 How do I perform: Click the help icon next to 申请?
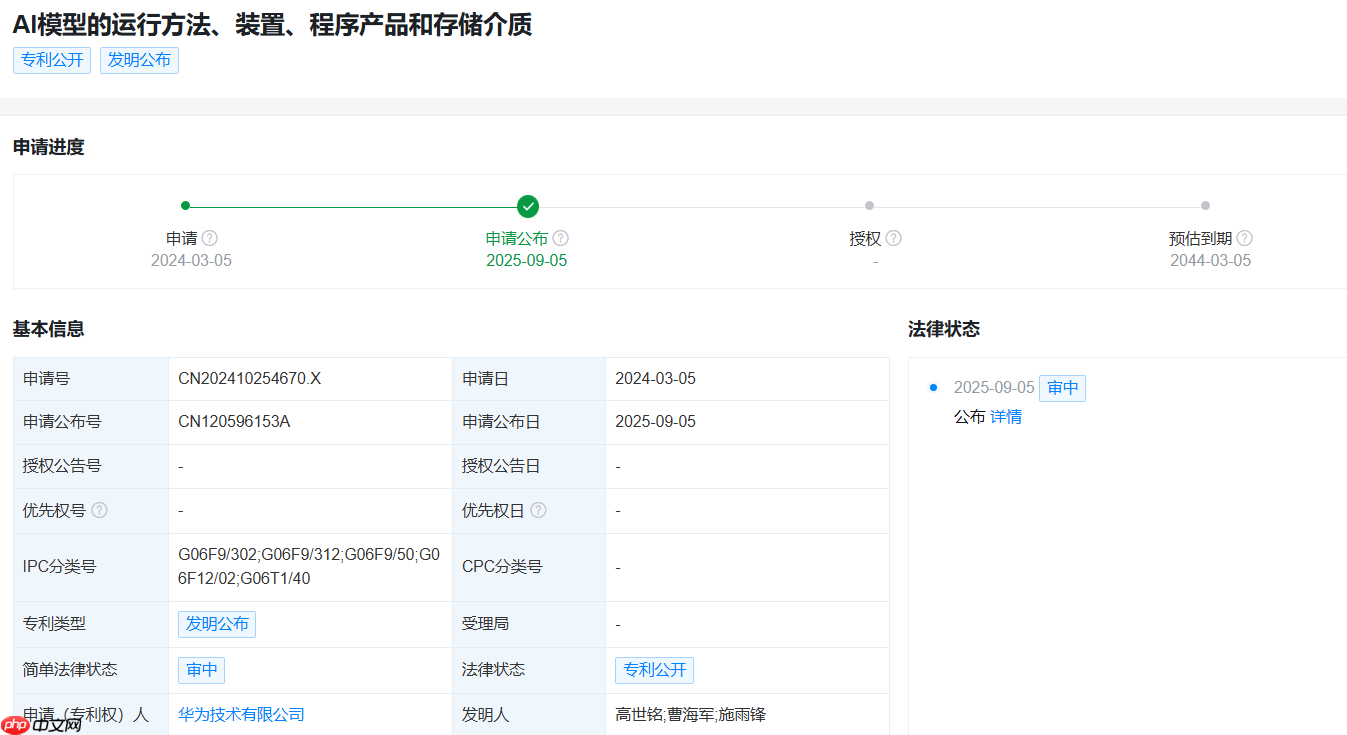[210, 238]
